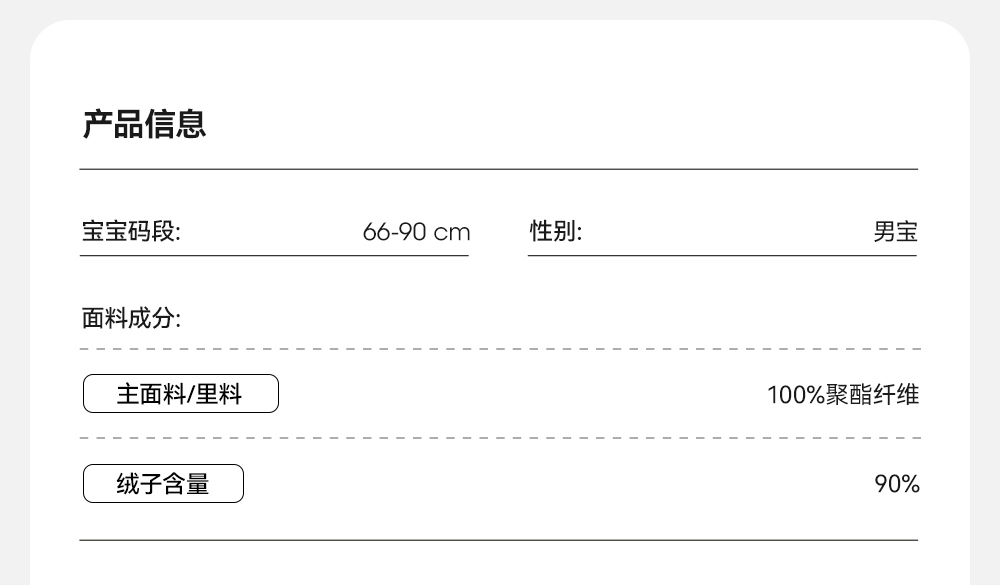
Task: Click the blank card area below bottom divider
Action: pos(498,564)
